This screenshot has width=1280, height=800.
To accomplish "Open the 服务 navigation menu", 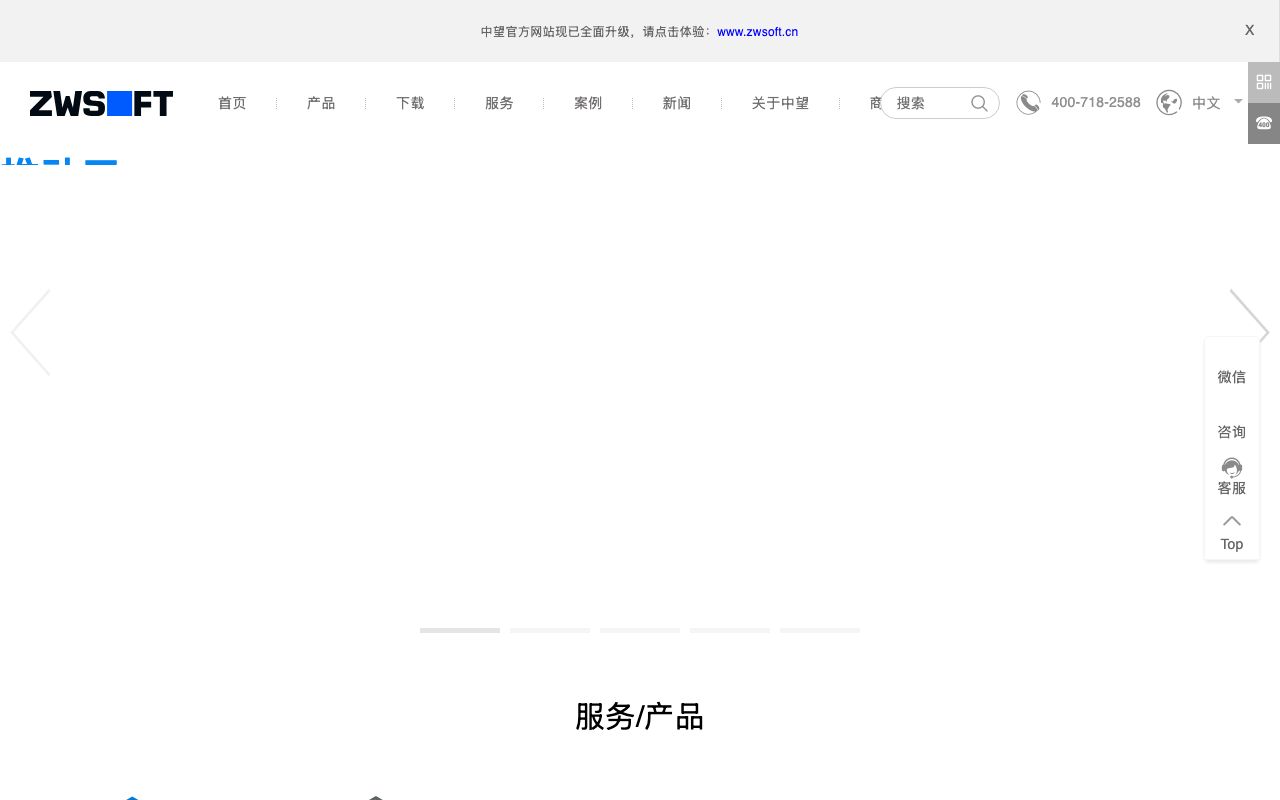I will [x=499, y=103].
